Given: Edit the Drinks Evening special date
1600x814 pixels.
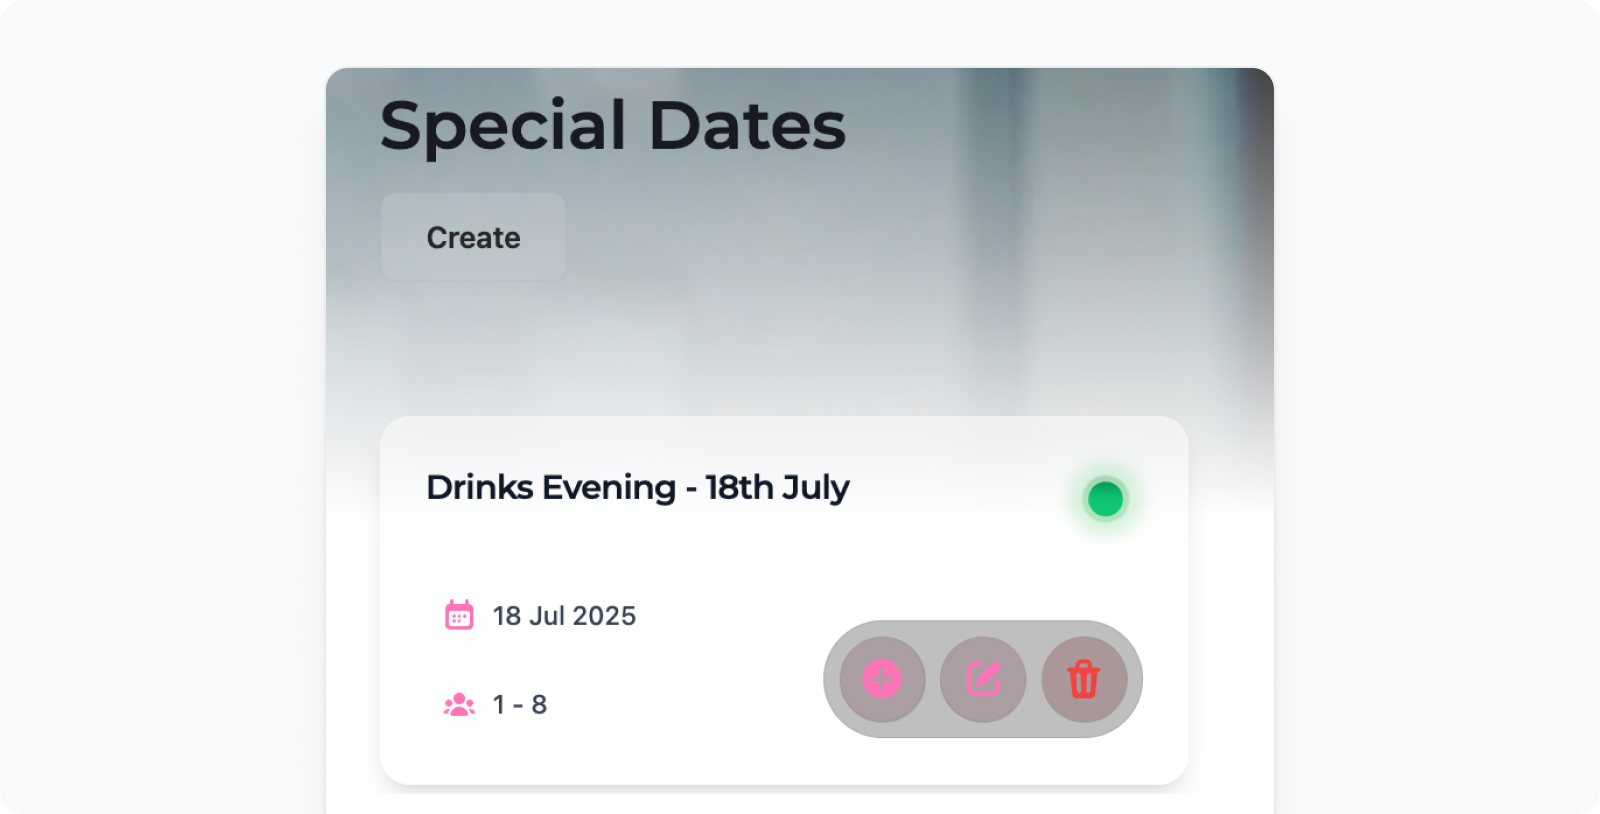Looking at the screenshot, I should 983,679.
